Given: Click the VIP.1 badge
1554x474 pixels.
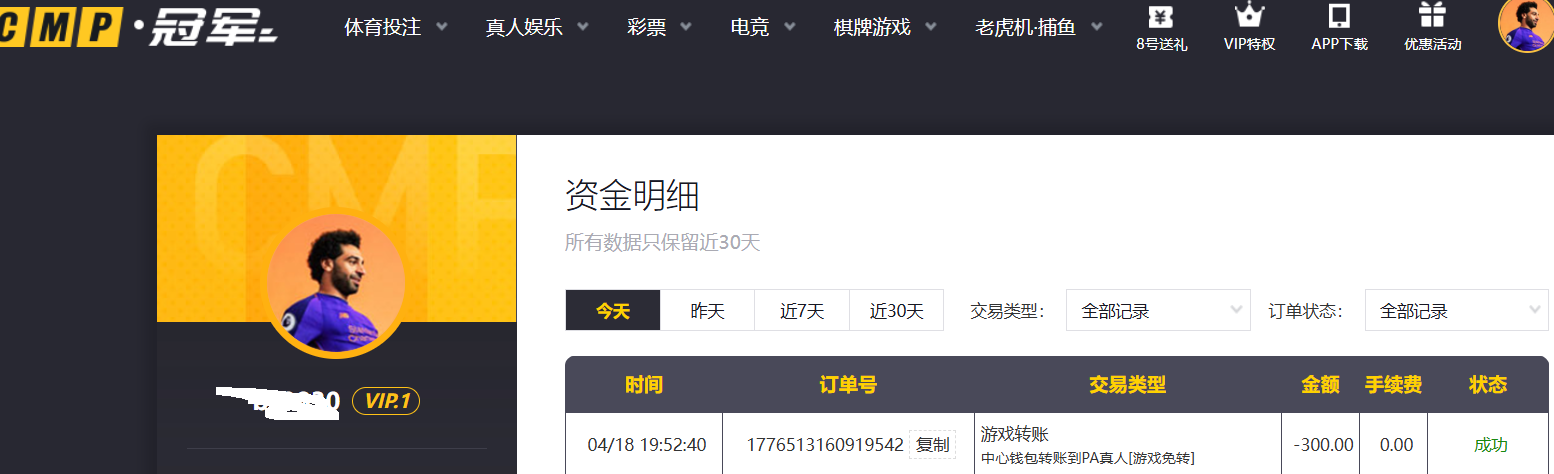Looking at the screenshot, I should tap(386, 402).
